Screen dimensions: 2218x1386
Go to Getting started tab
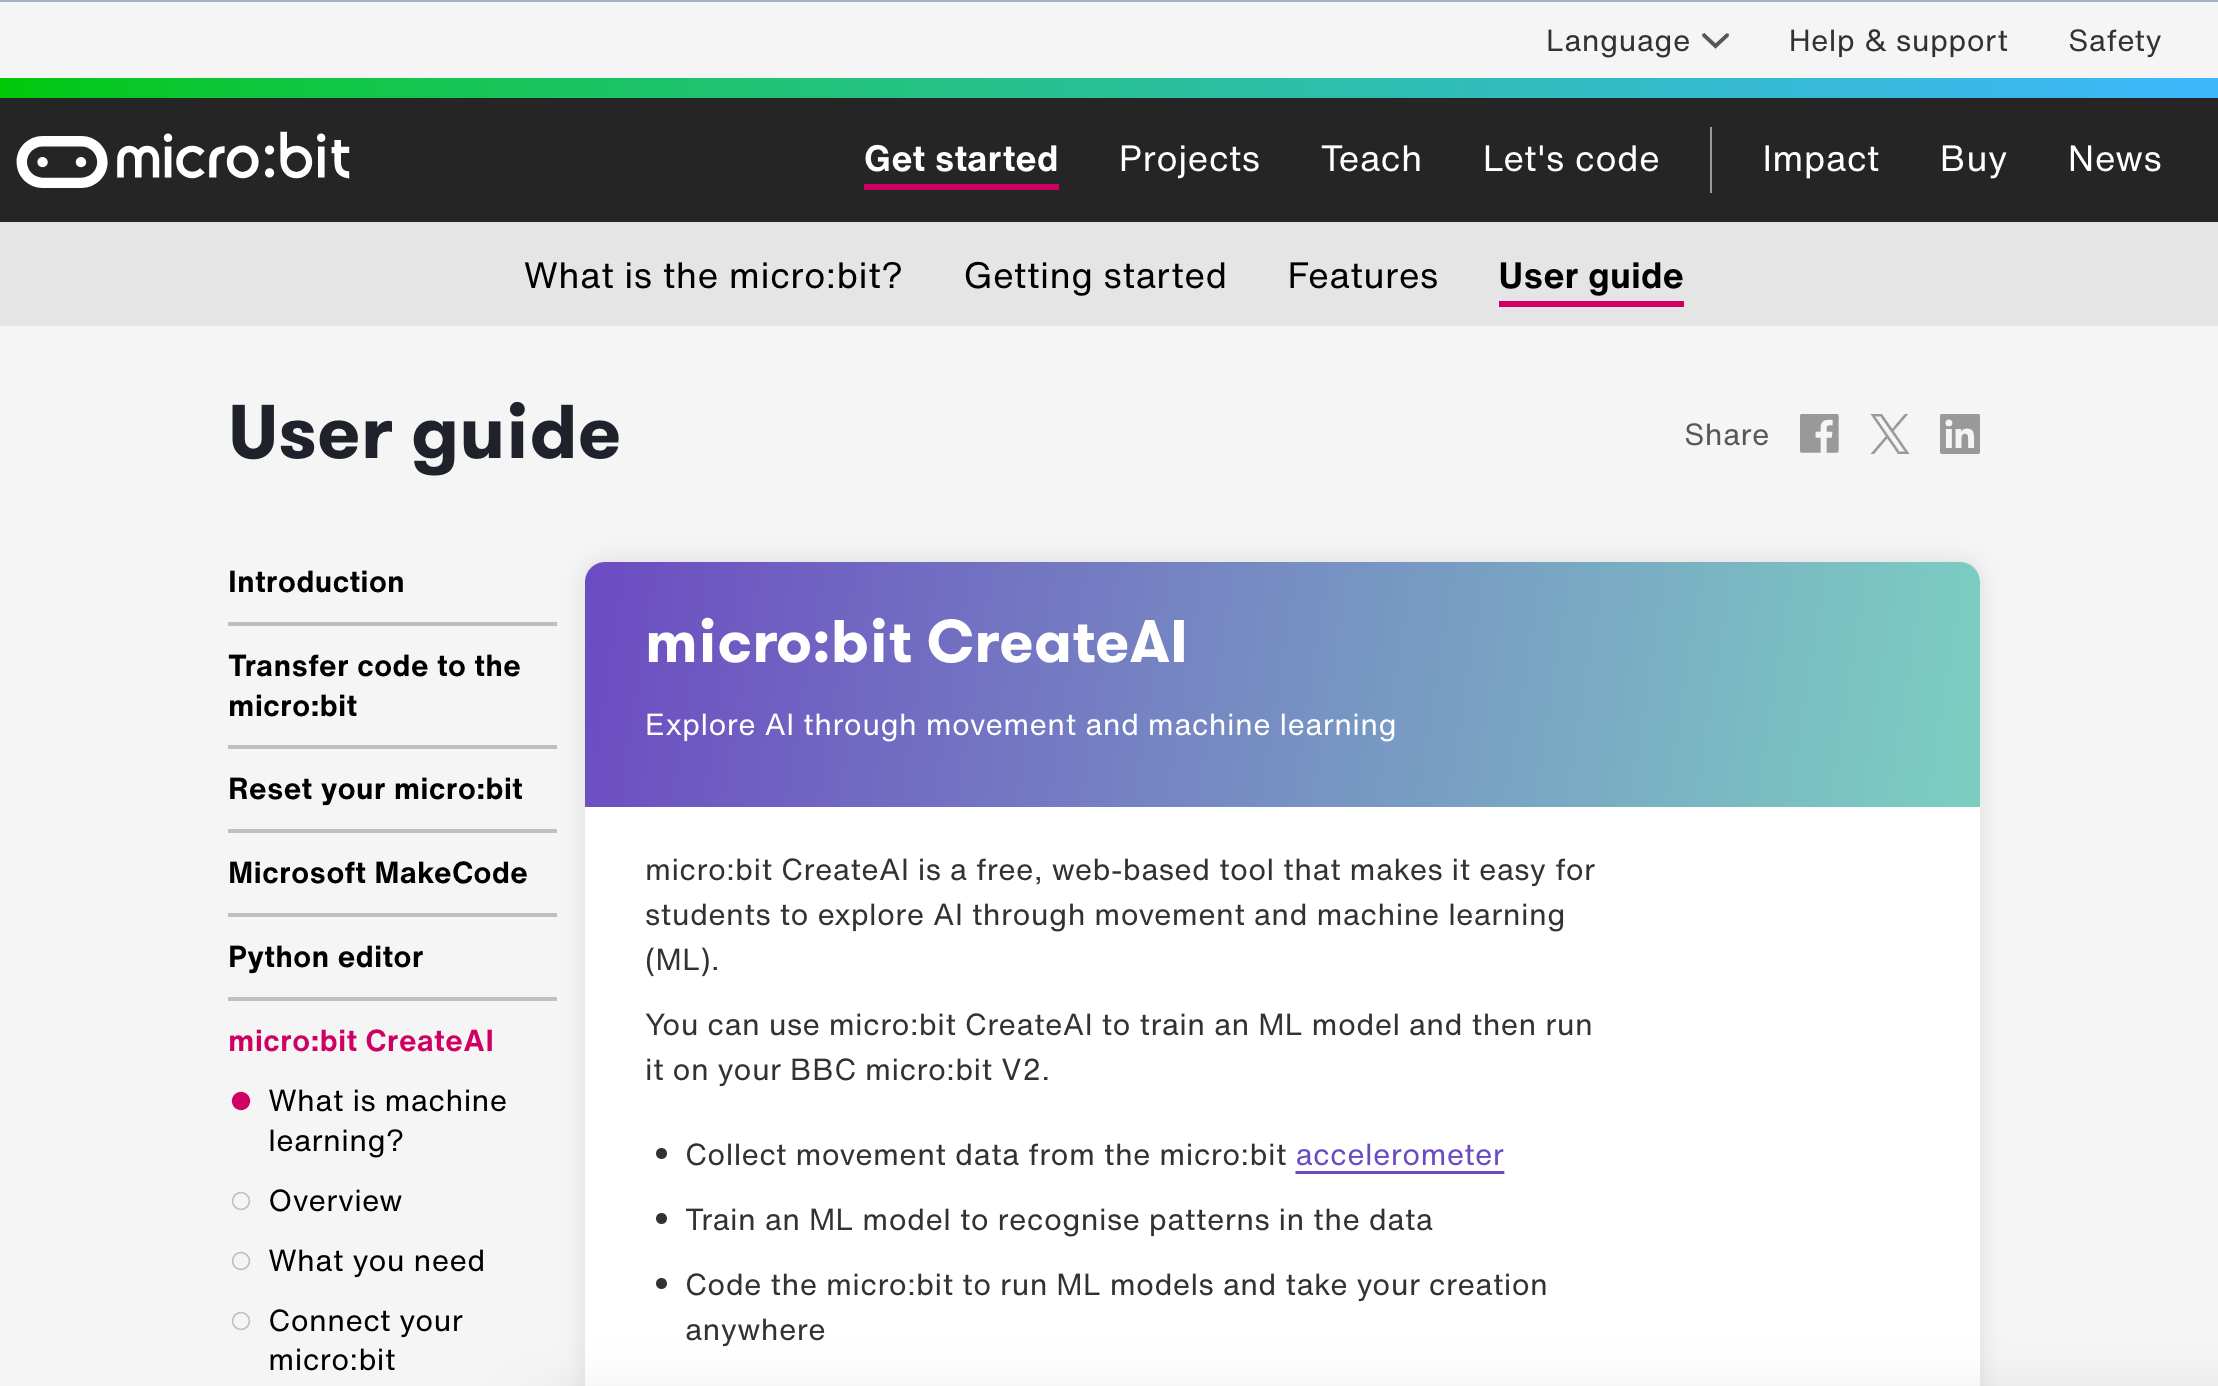coord(1094,276)
